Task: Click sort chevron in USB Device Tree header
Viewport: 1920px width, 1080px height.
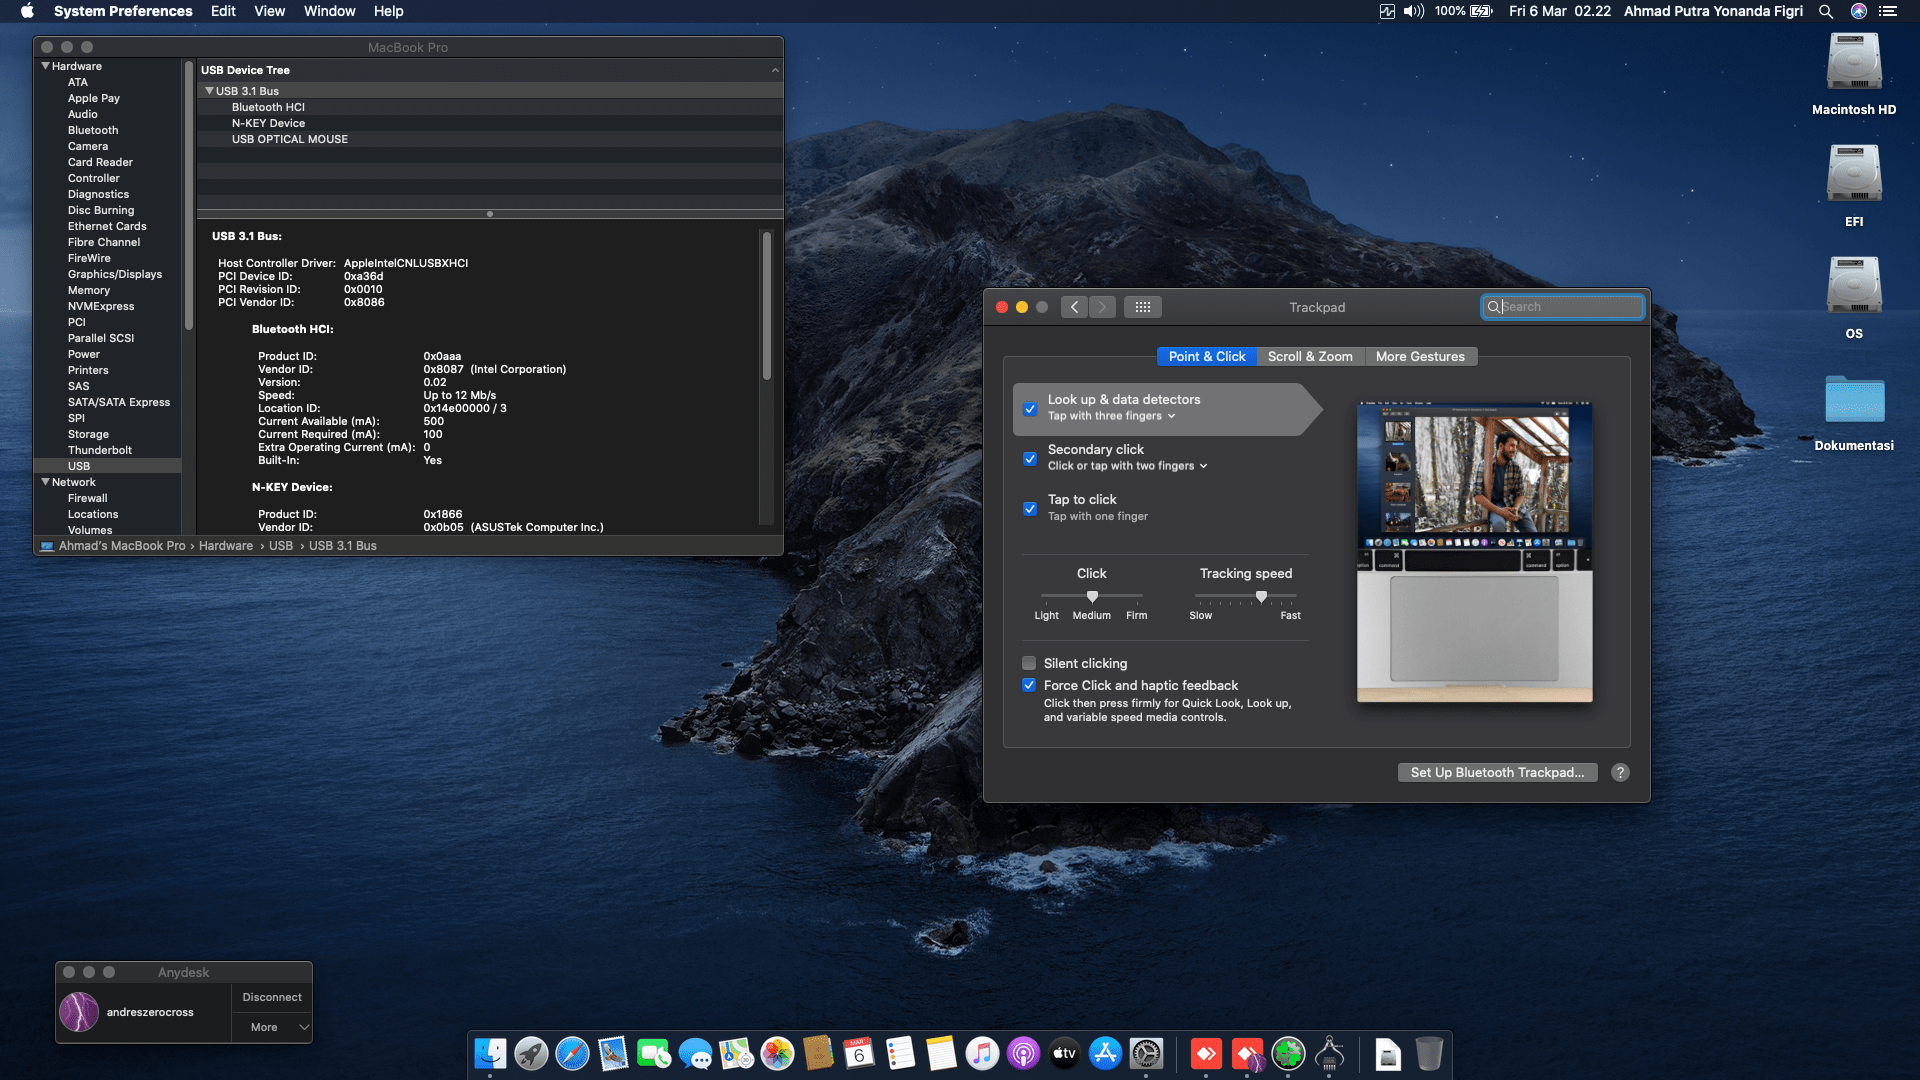Action: [x=775, y=70]
